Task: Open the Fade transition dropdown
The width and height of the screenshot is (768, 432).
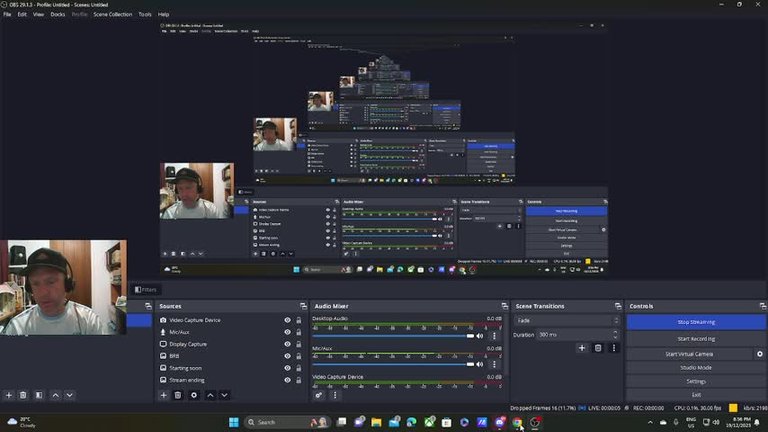Action: click(566, 320)
